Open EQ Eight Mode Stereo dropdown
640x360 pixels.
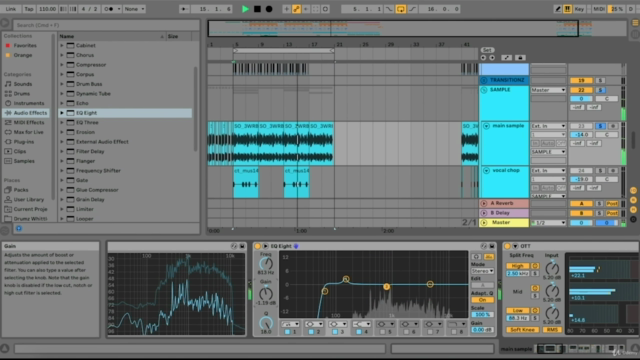(x=482, y=271)
